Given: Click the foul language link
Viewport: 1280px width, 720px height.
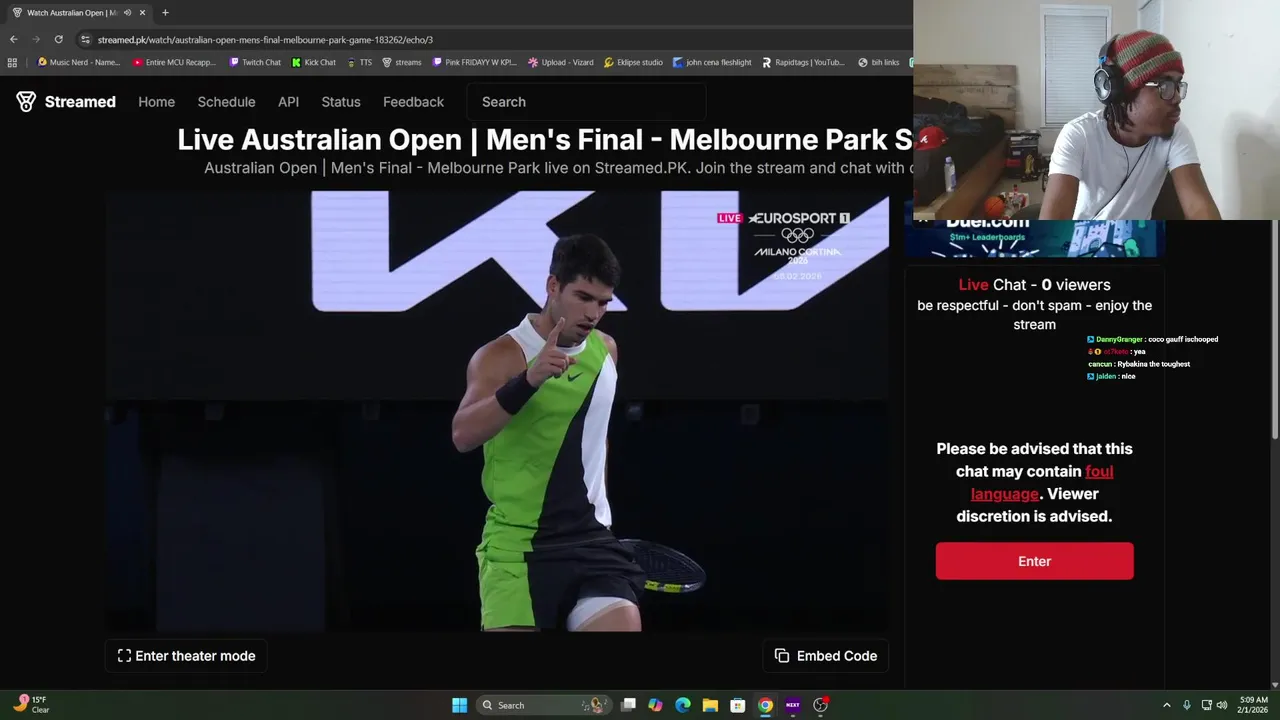Looking at the screenshot, I should [x=1041, y=482].
